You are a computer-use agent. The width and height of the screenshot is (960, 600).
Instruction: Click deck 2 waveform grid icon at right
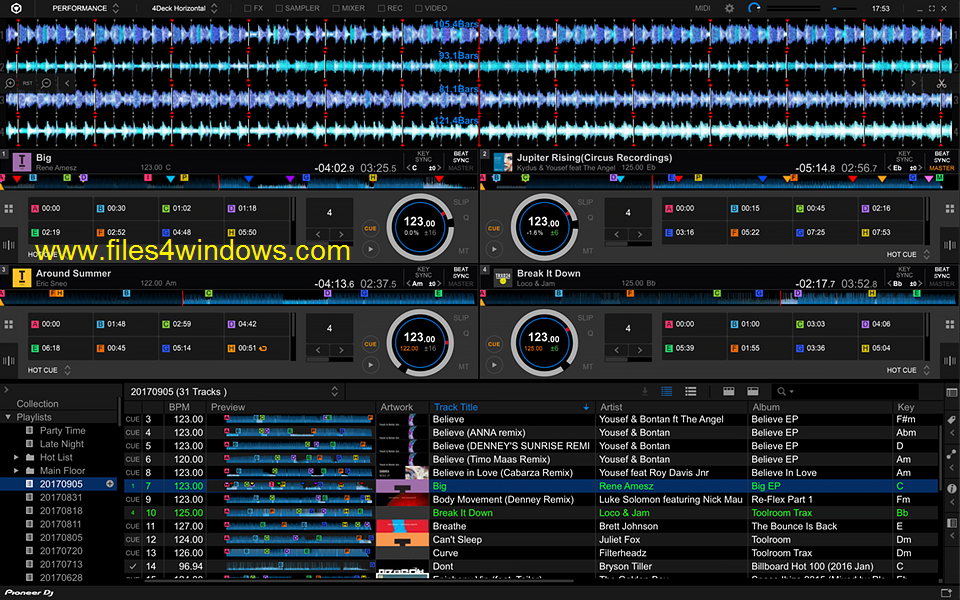(x=950, y=245)
